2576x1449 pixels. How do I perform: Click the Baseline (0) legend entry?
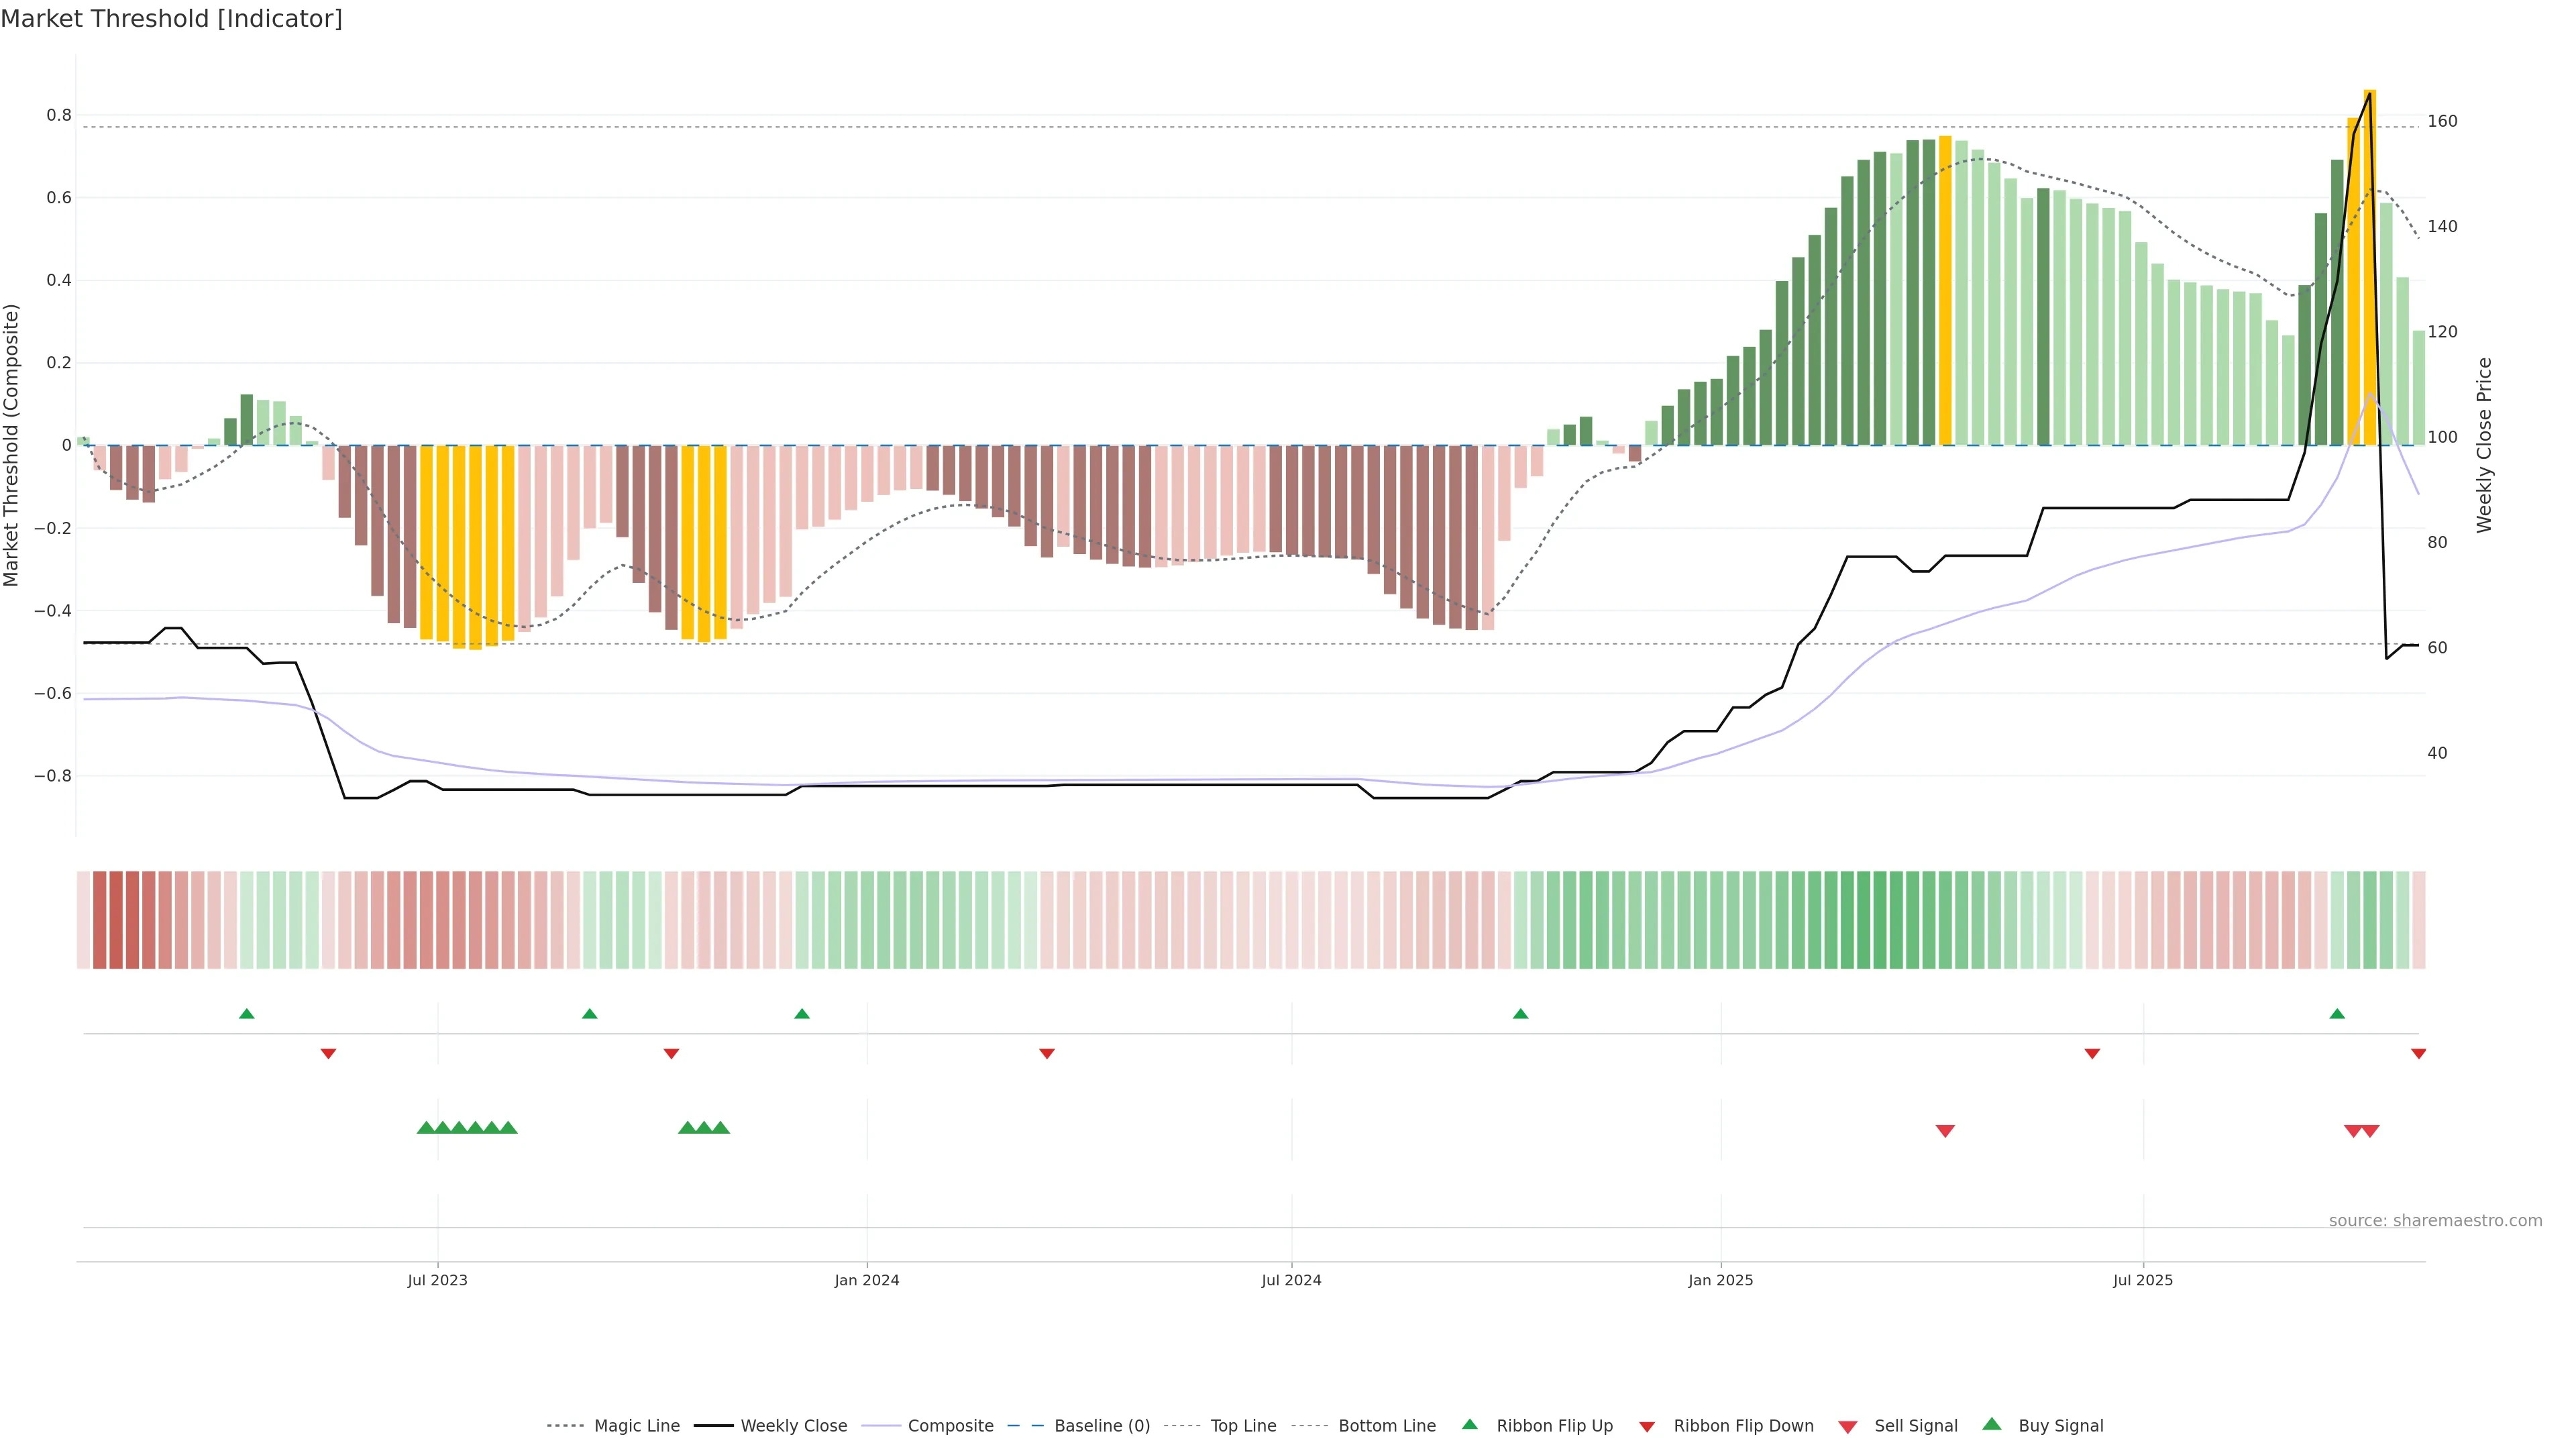1101,1425
